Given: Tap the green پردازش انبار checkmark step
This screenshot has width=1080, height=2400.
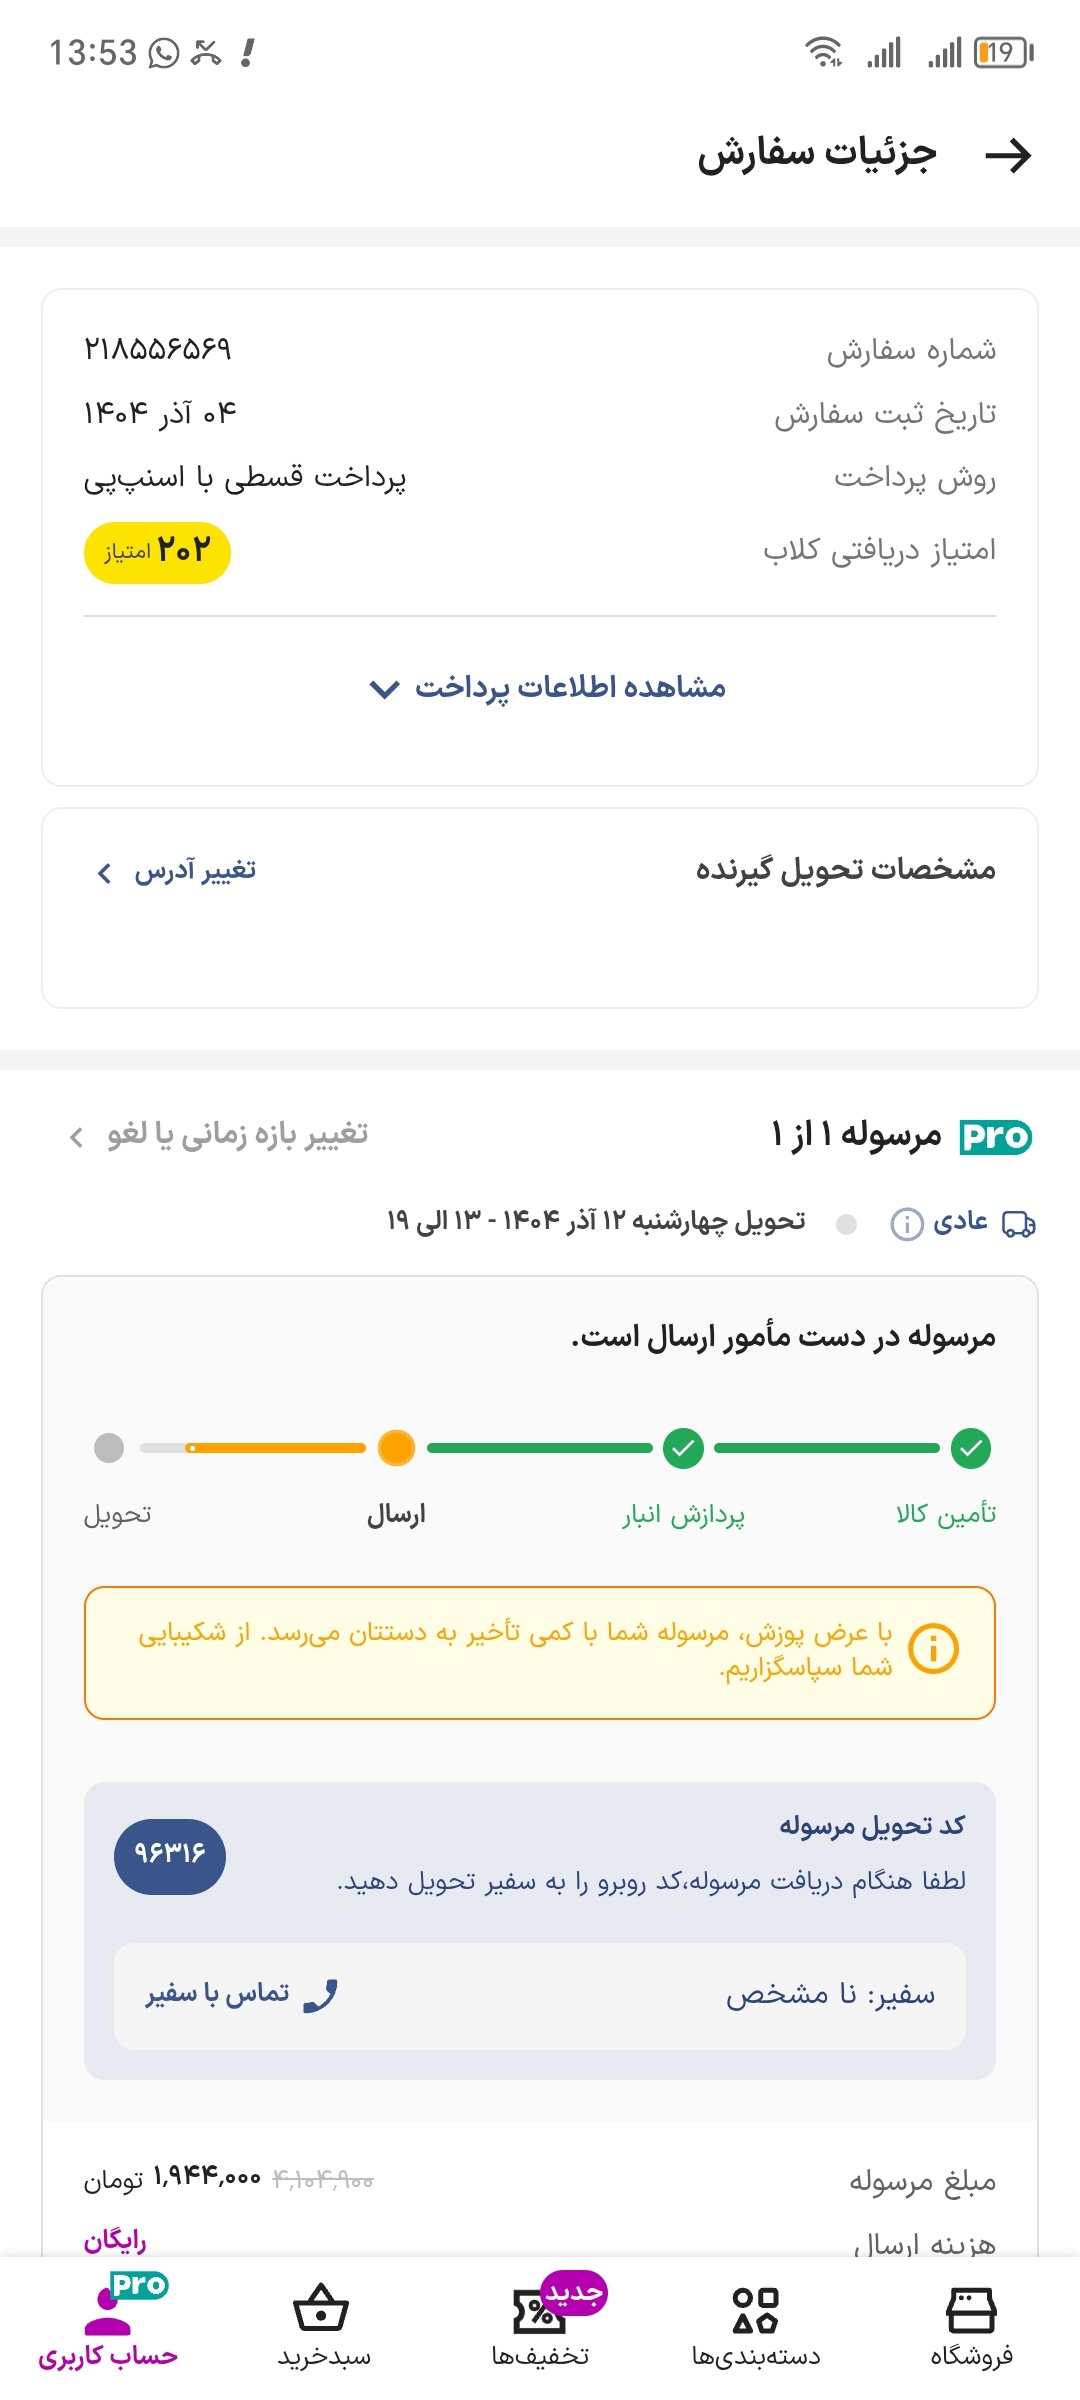Looking at the screenshot, I should (x=684, y=1447).
